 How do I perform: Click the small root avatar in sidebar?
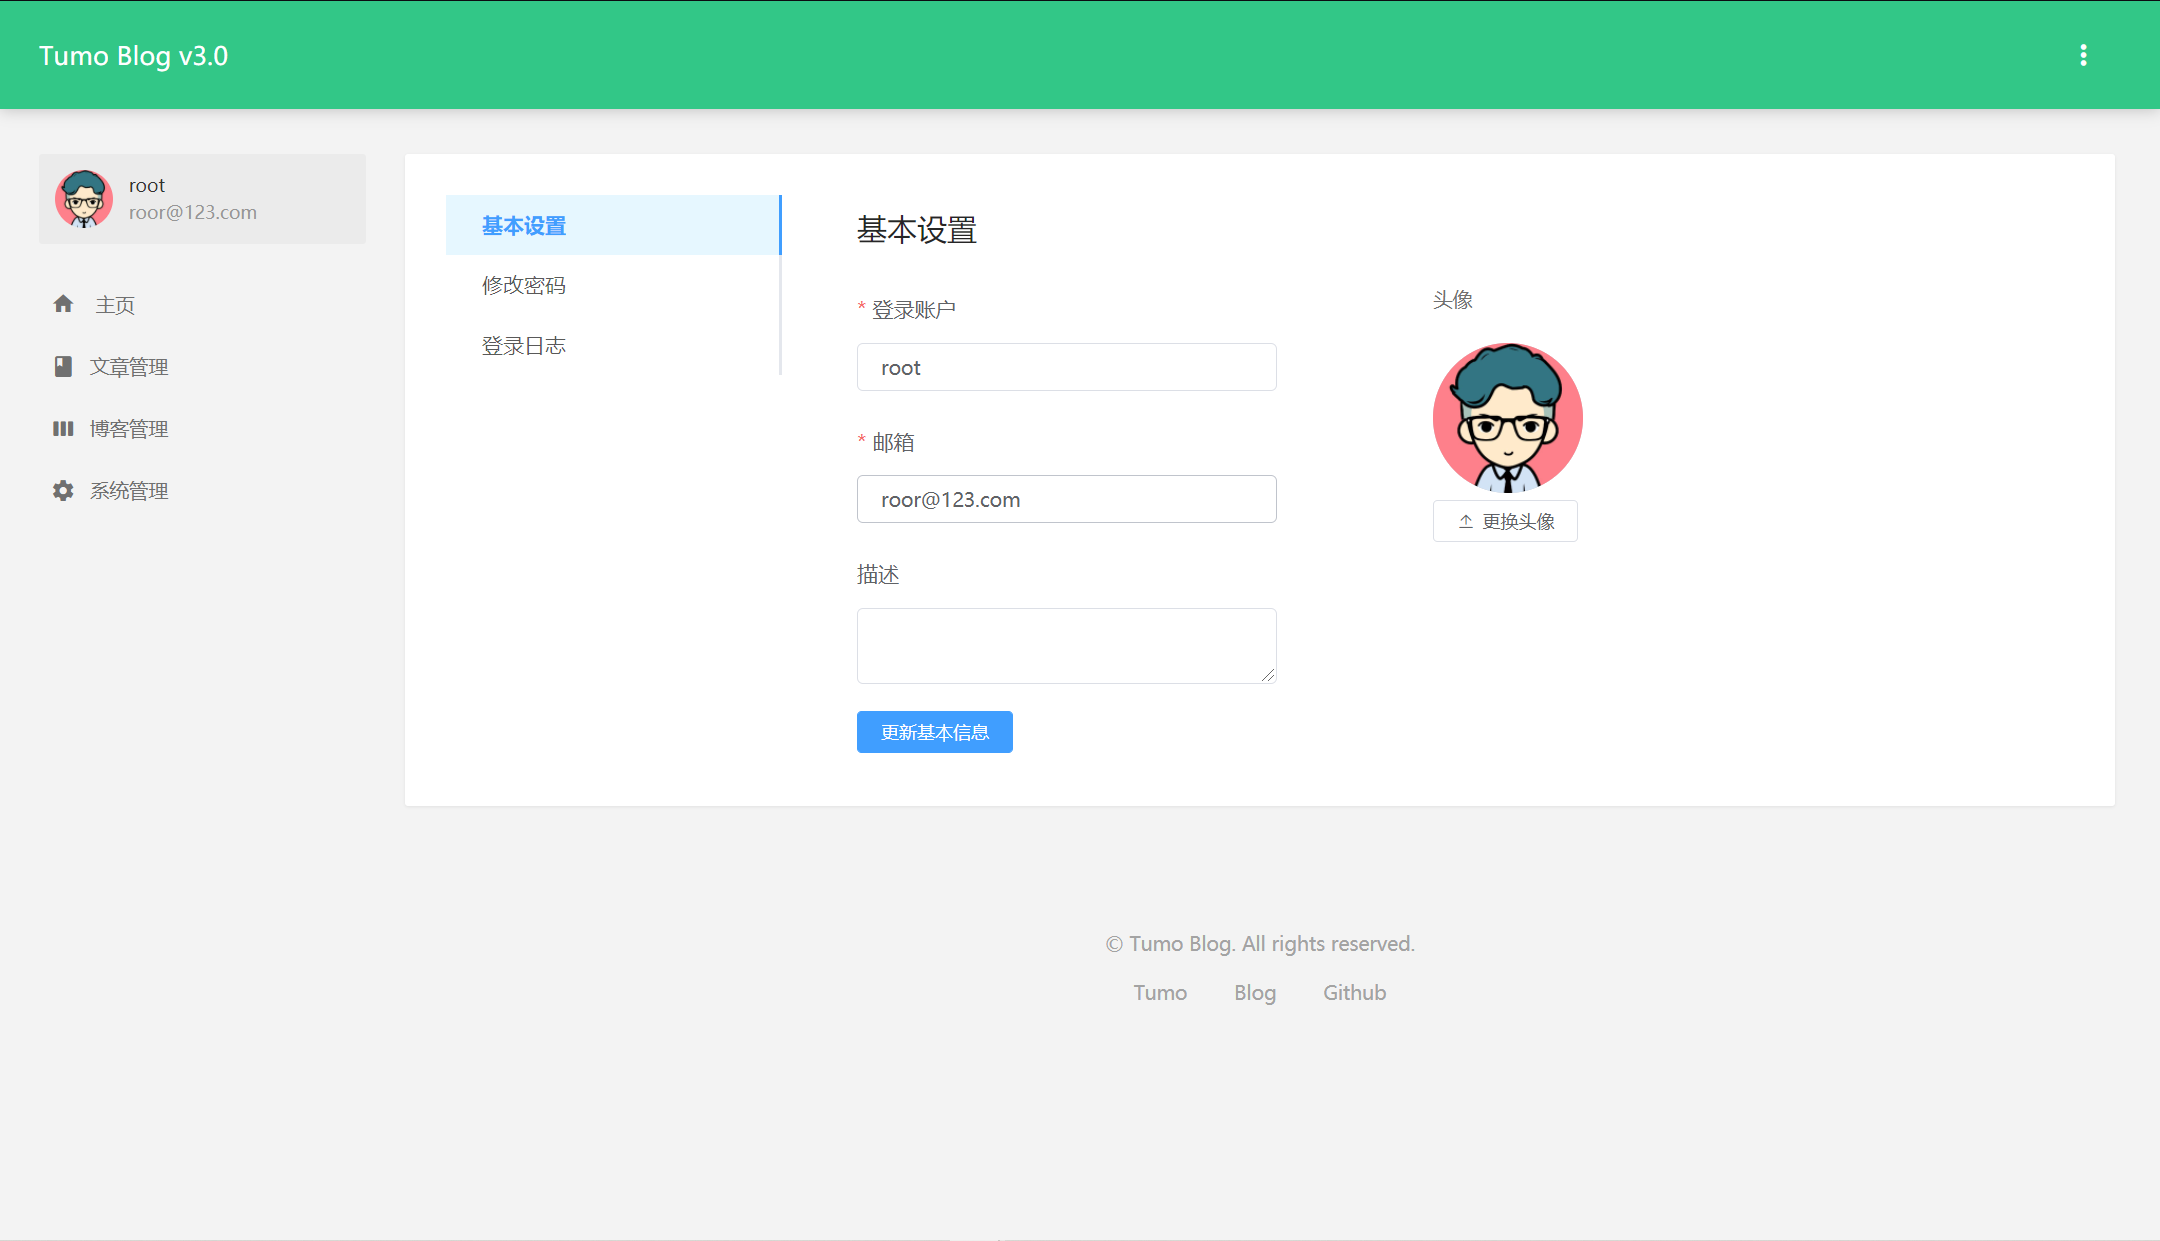click(84, 198)
